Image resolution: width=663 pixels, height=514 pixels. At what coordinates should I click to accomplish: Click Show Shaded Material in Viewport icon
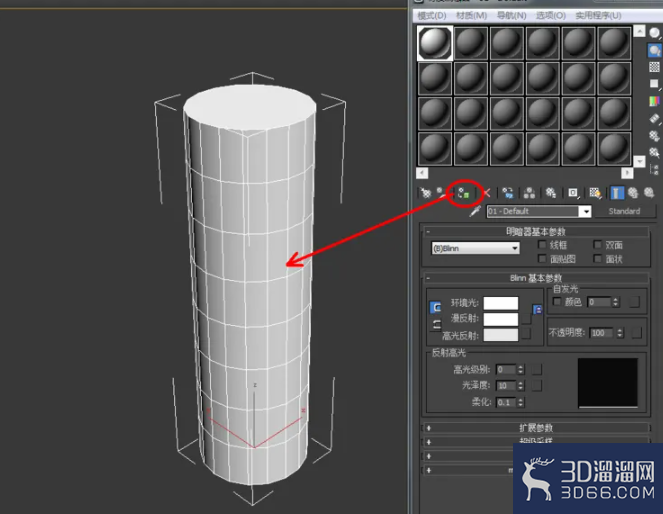[595, 193]
